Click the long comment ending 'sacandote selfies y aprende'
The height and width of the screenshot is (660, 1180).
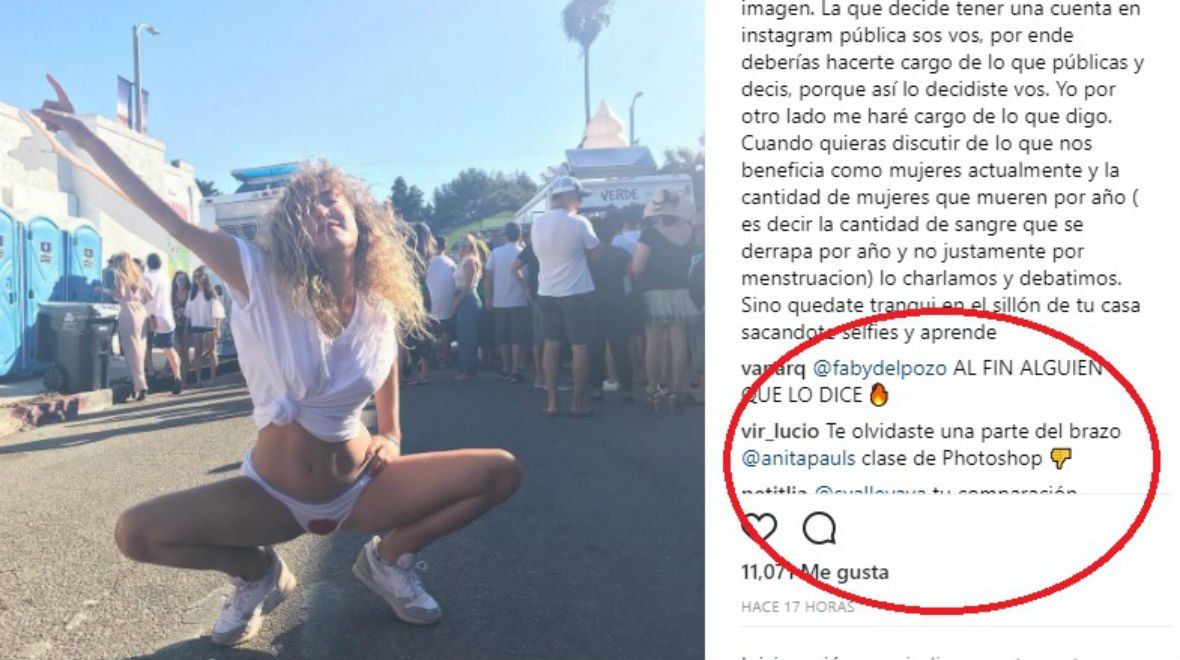point(942,170)
